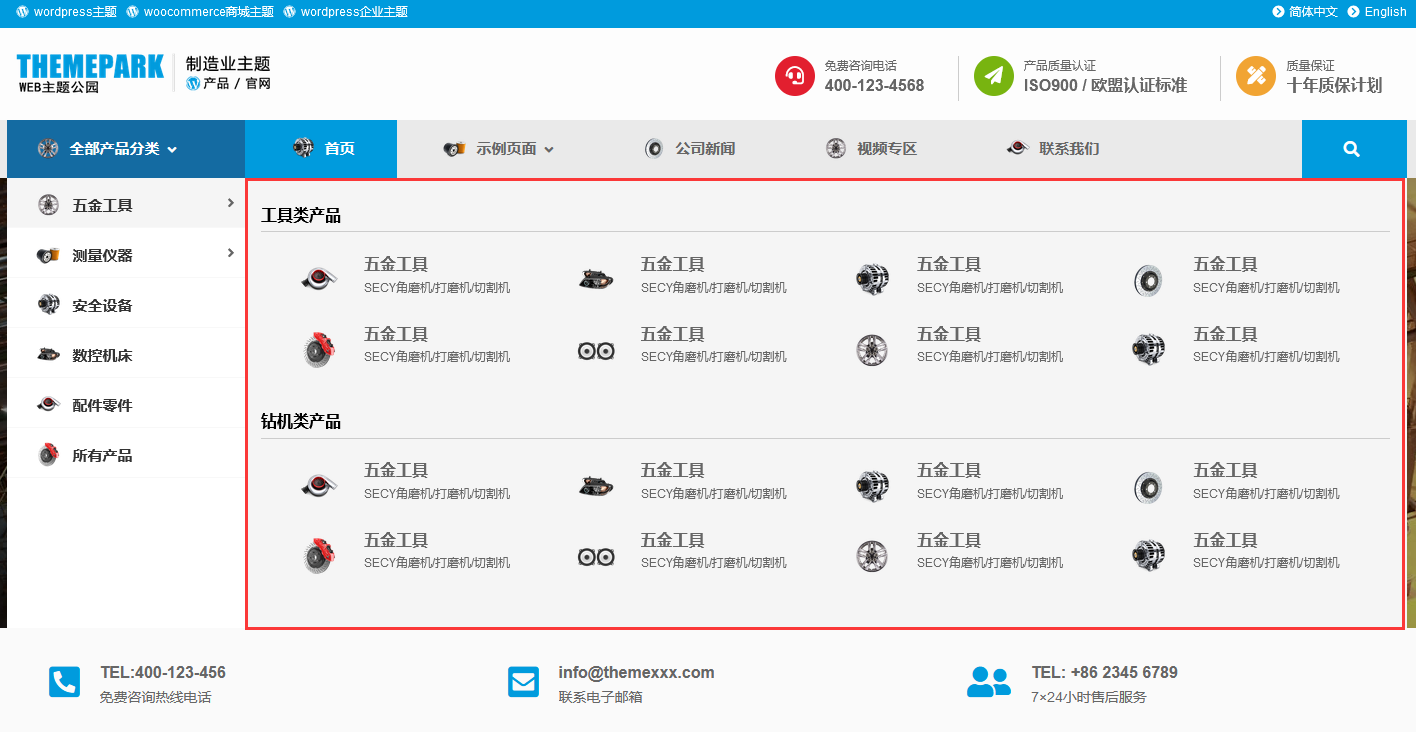Open the search magnifier in the navigation bar
1416x732 pixels.
click(x=1352, y=148)
